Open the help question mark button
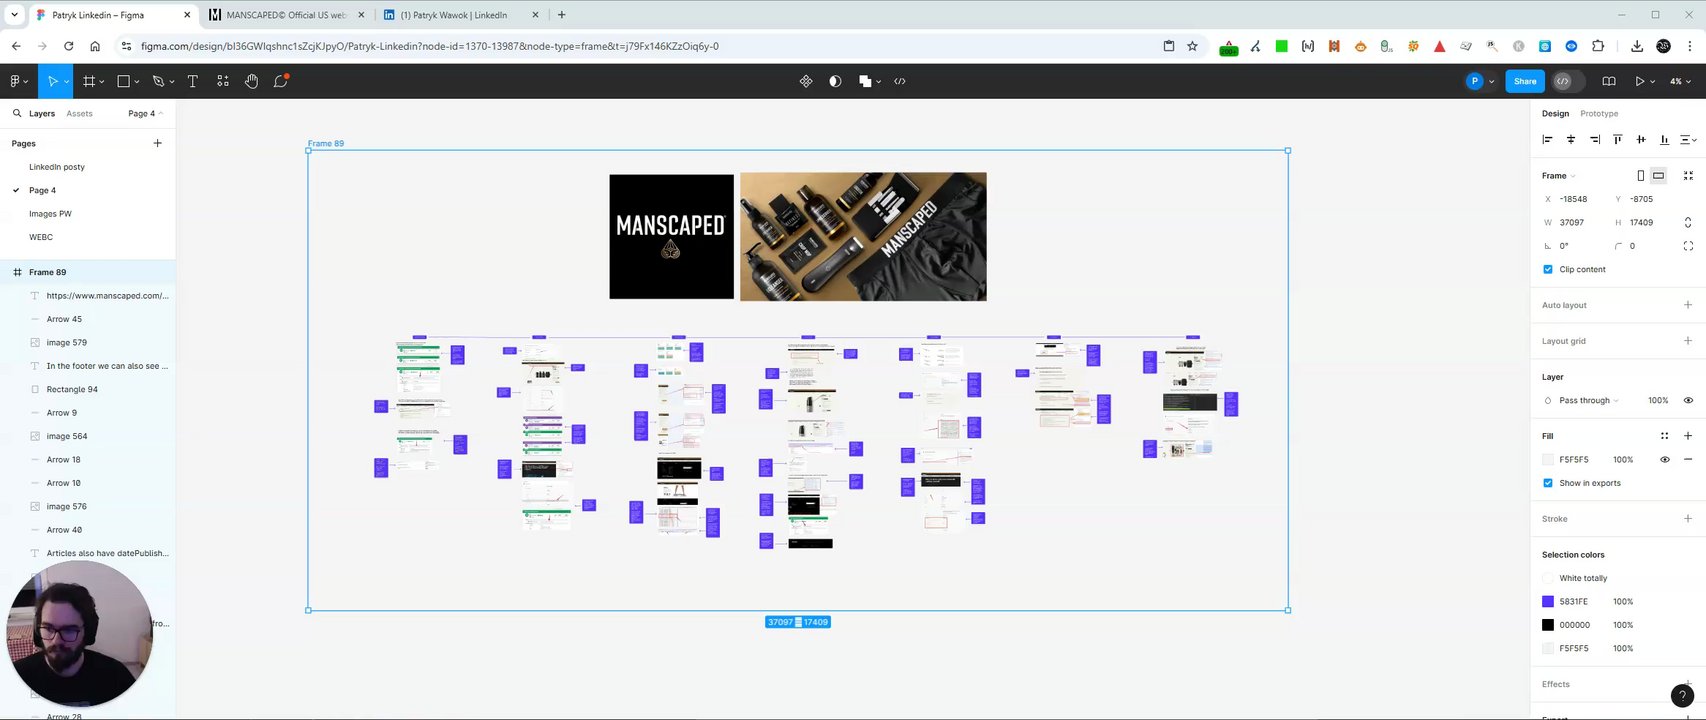 [x=1682, y=696]
